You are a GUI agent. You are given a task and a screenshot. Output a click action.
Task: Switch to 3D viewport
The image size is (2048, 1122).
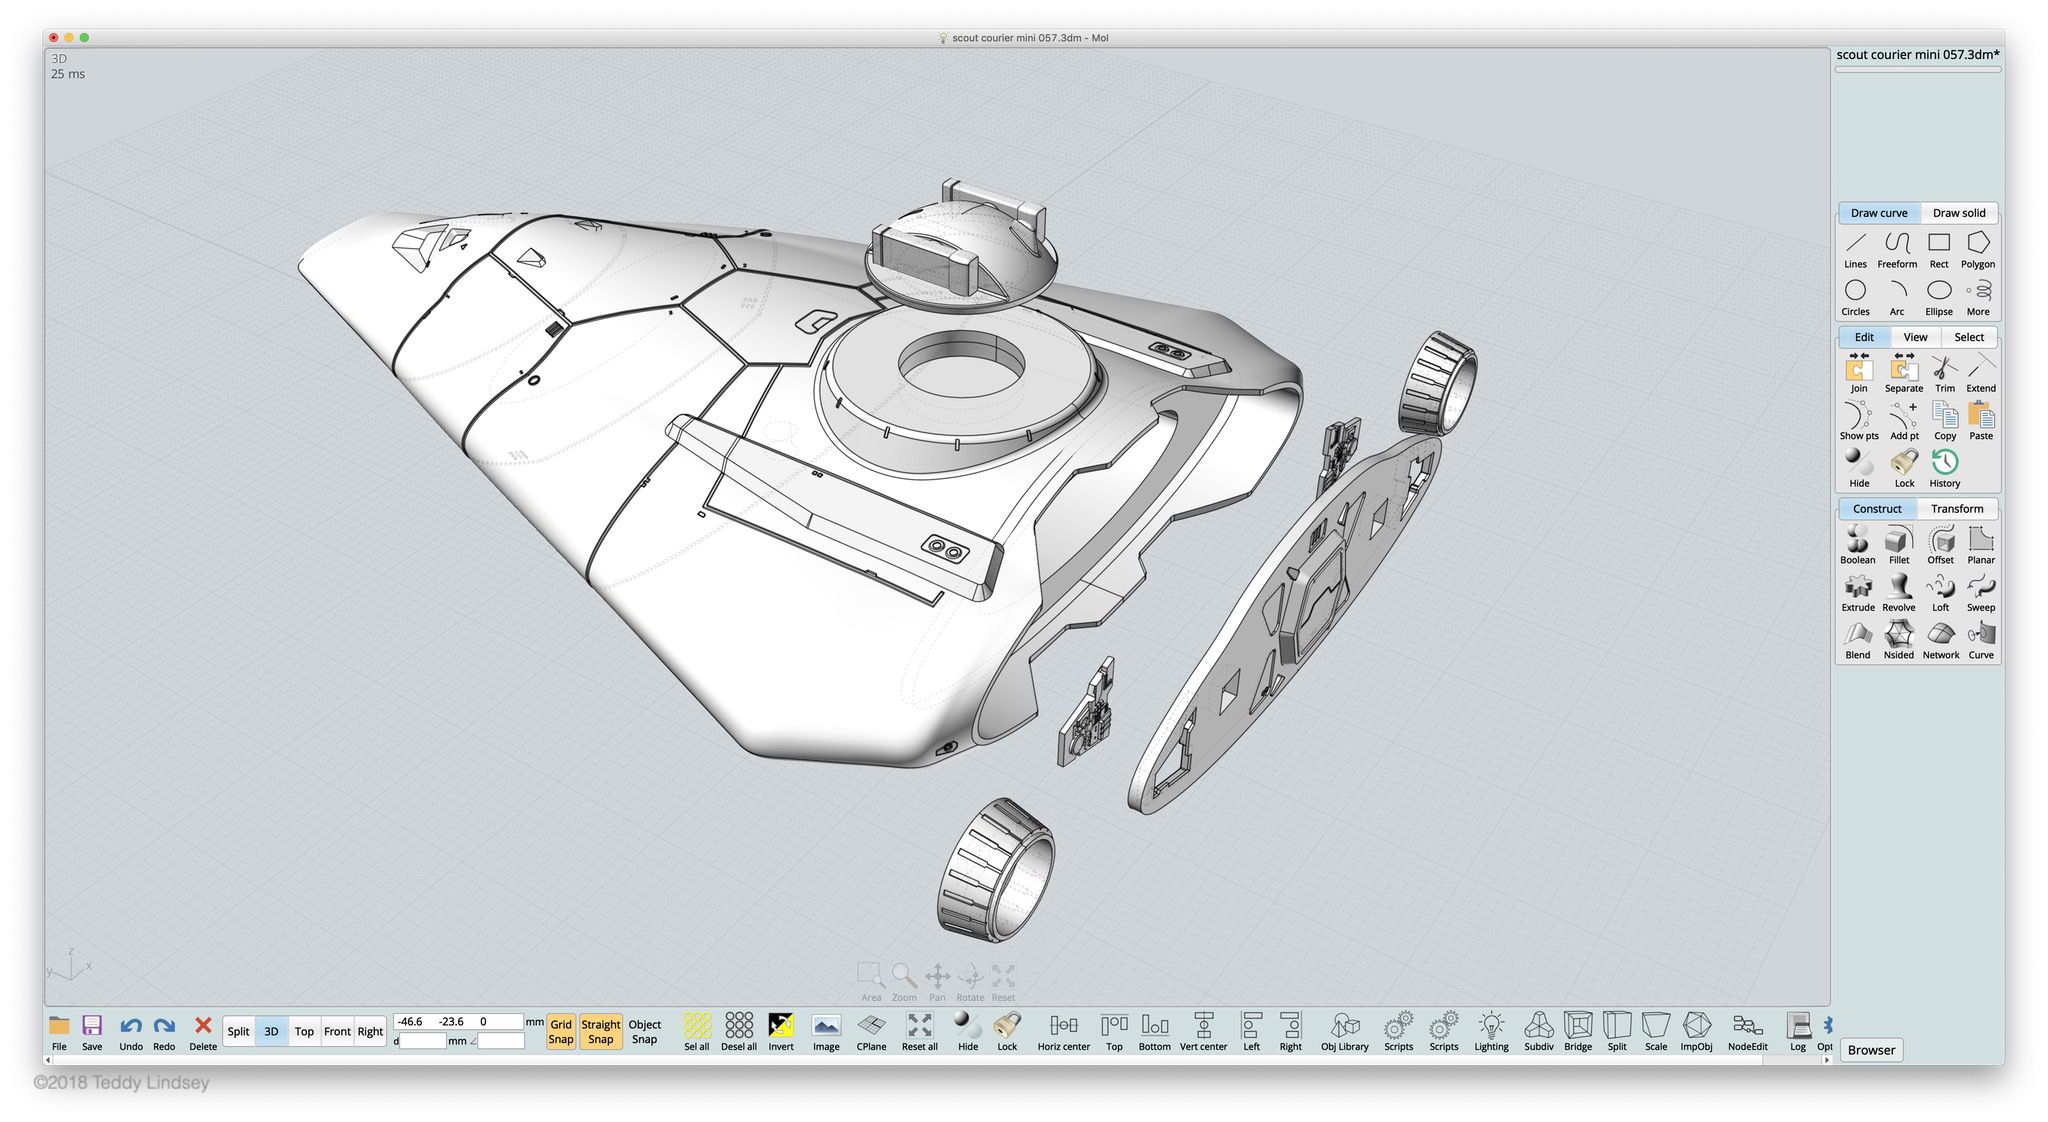(271, 1032)
